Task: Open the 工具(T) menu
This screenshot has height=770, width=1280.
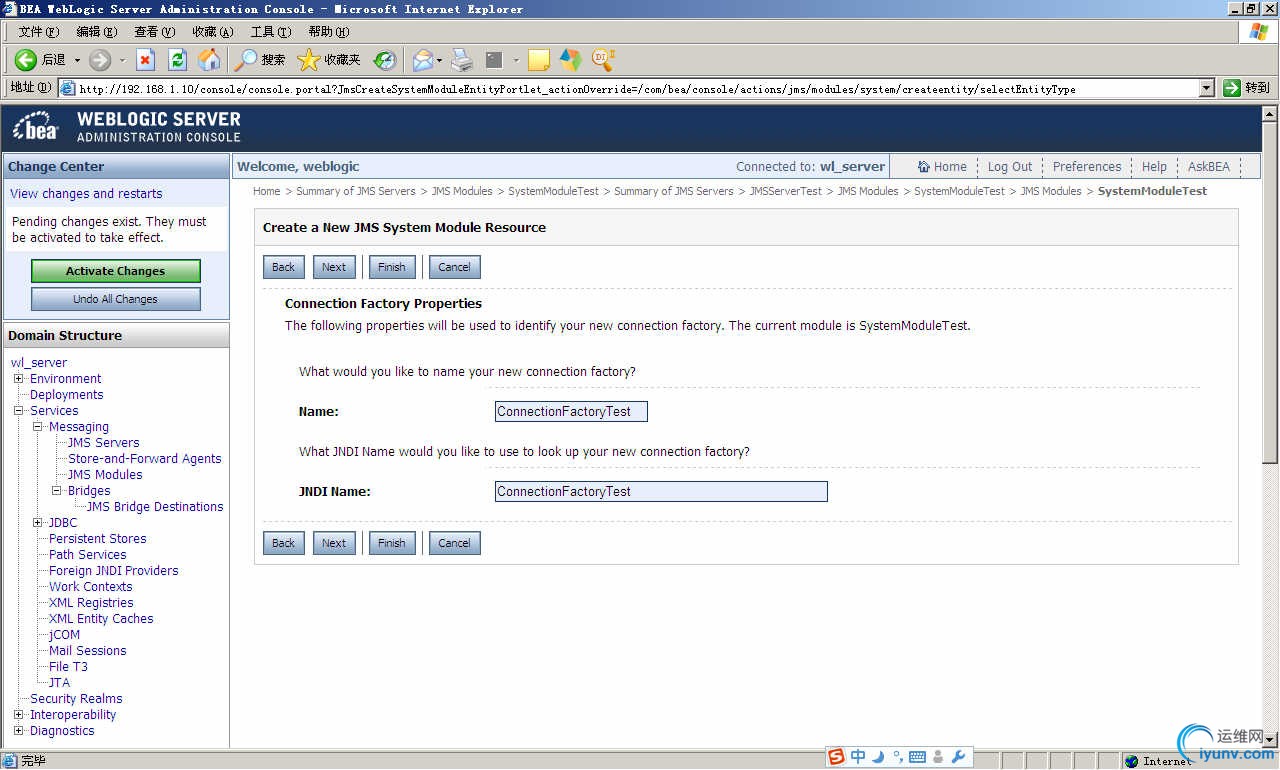Action: click(270, 32)
